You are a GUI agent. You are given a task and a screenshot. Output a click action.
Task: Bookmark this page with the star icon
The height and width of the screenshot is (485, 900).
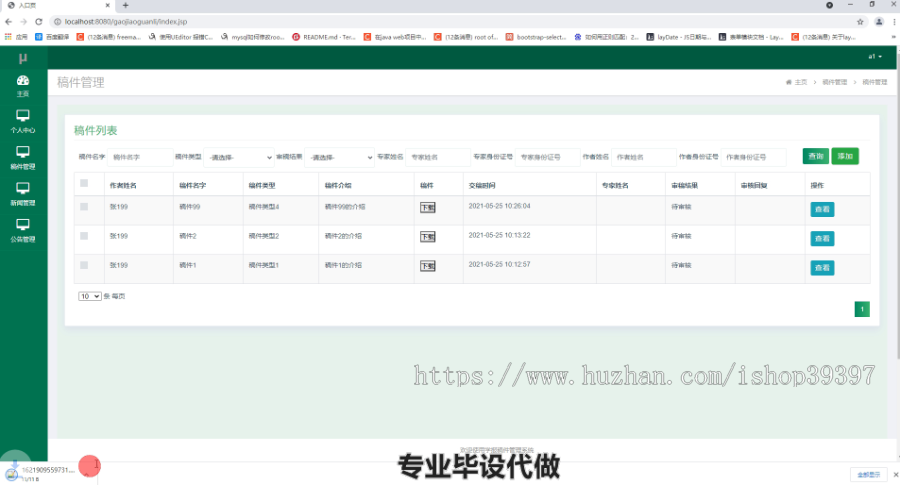(860, 22)
